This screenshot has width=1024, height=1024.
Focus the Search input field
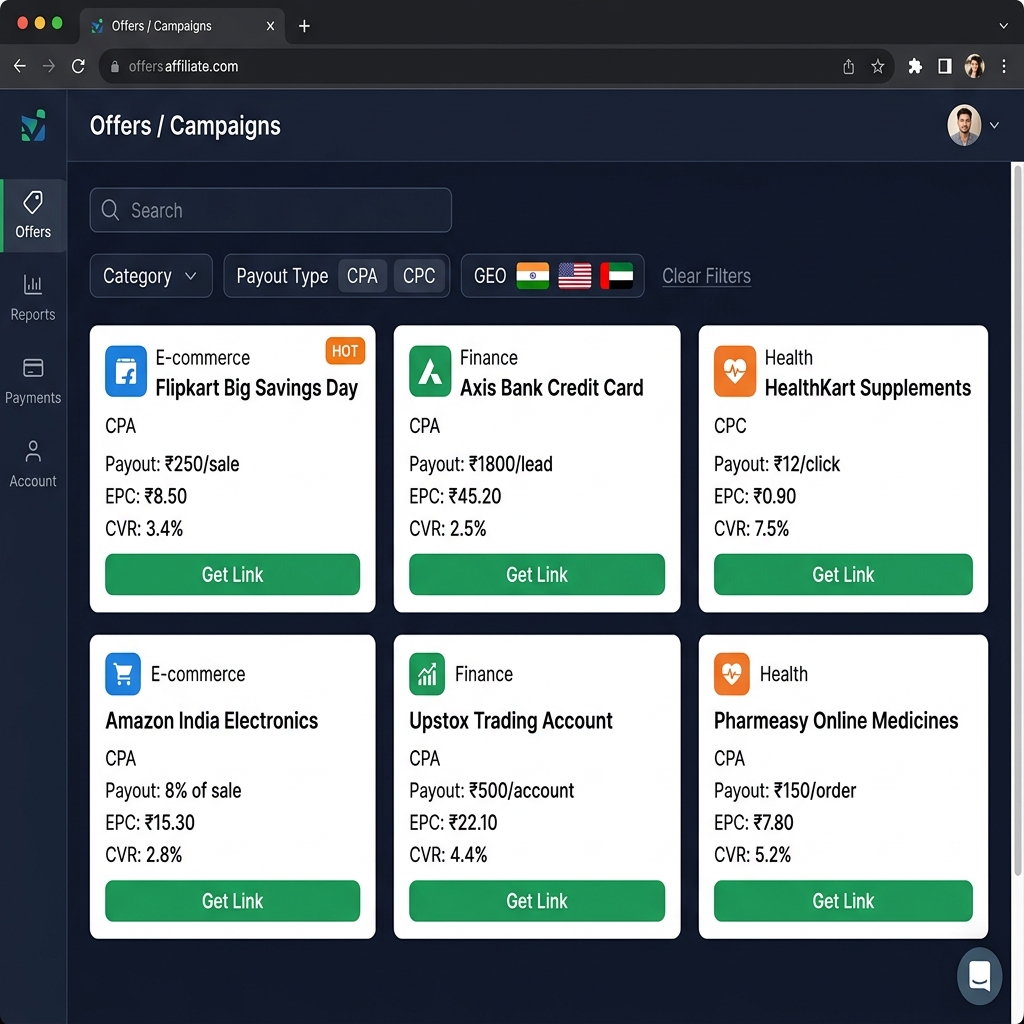pyautogui.click(x=270, y=210)
